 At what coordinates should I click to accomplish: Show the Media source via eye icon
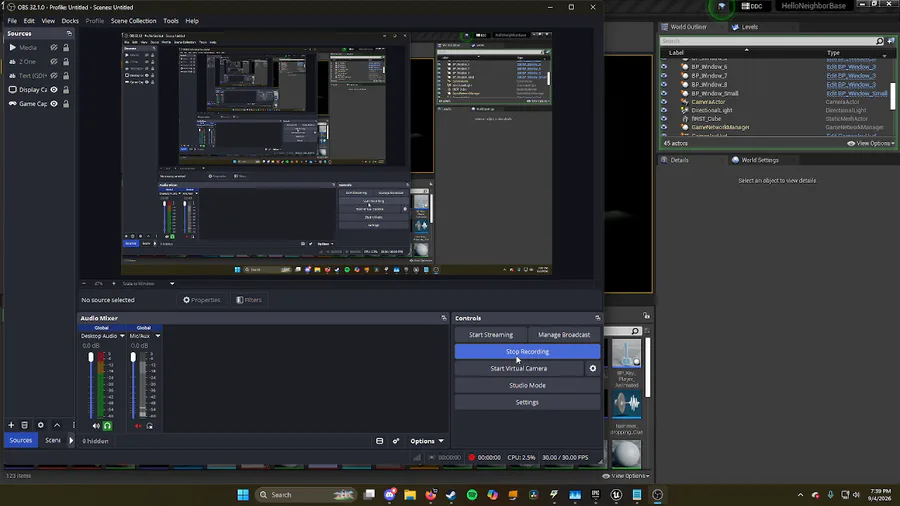54,48
